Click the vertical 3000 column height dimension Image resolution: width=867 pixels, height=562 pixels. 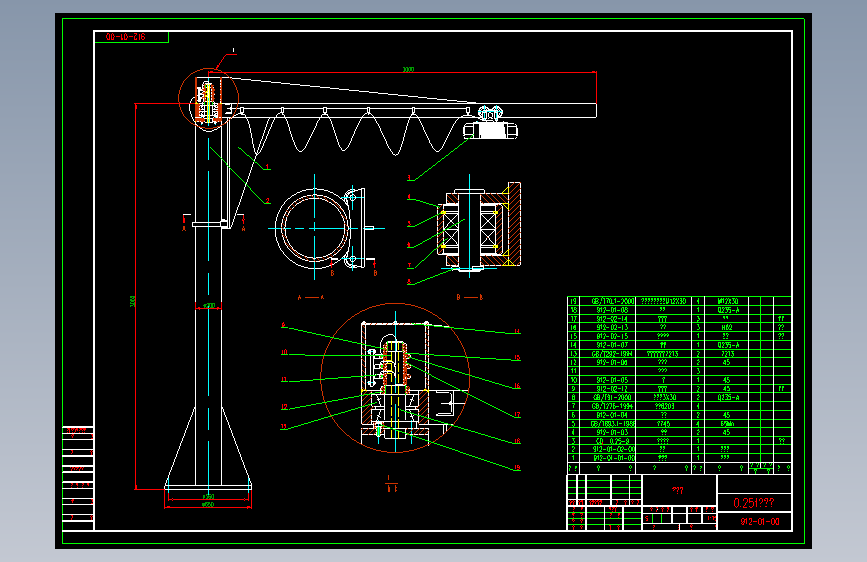click(133, 301)
